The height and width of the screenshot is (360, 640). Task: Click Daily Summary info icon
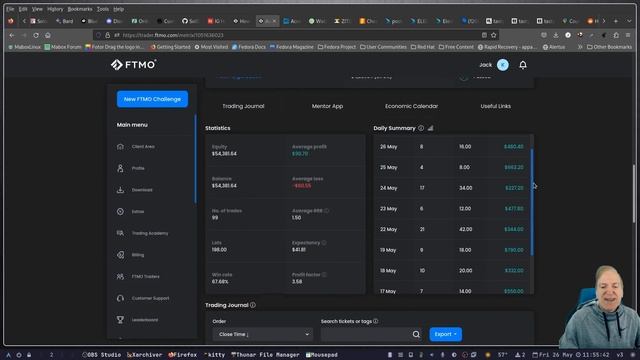421,128
